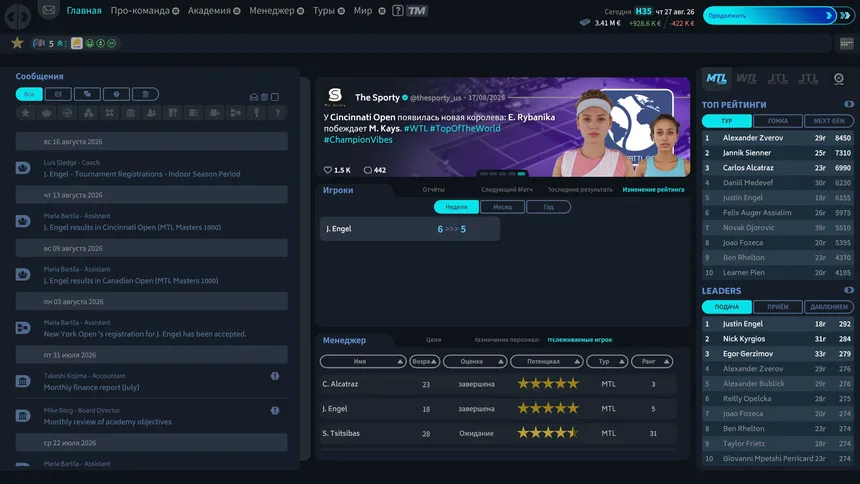Viewport: 860px width, 484px height.
Task: Open 'Изменение рейтинга' tab
Action: 653,189
